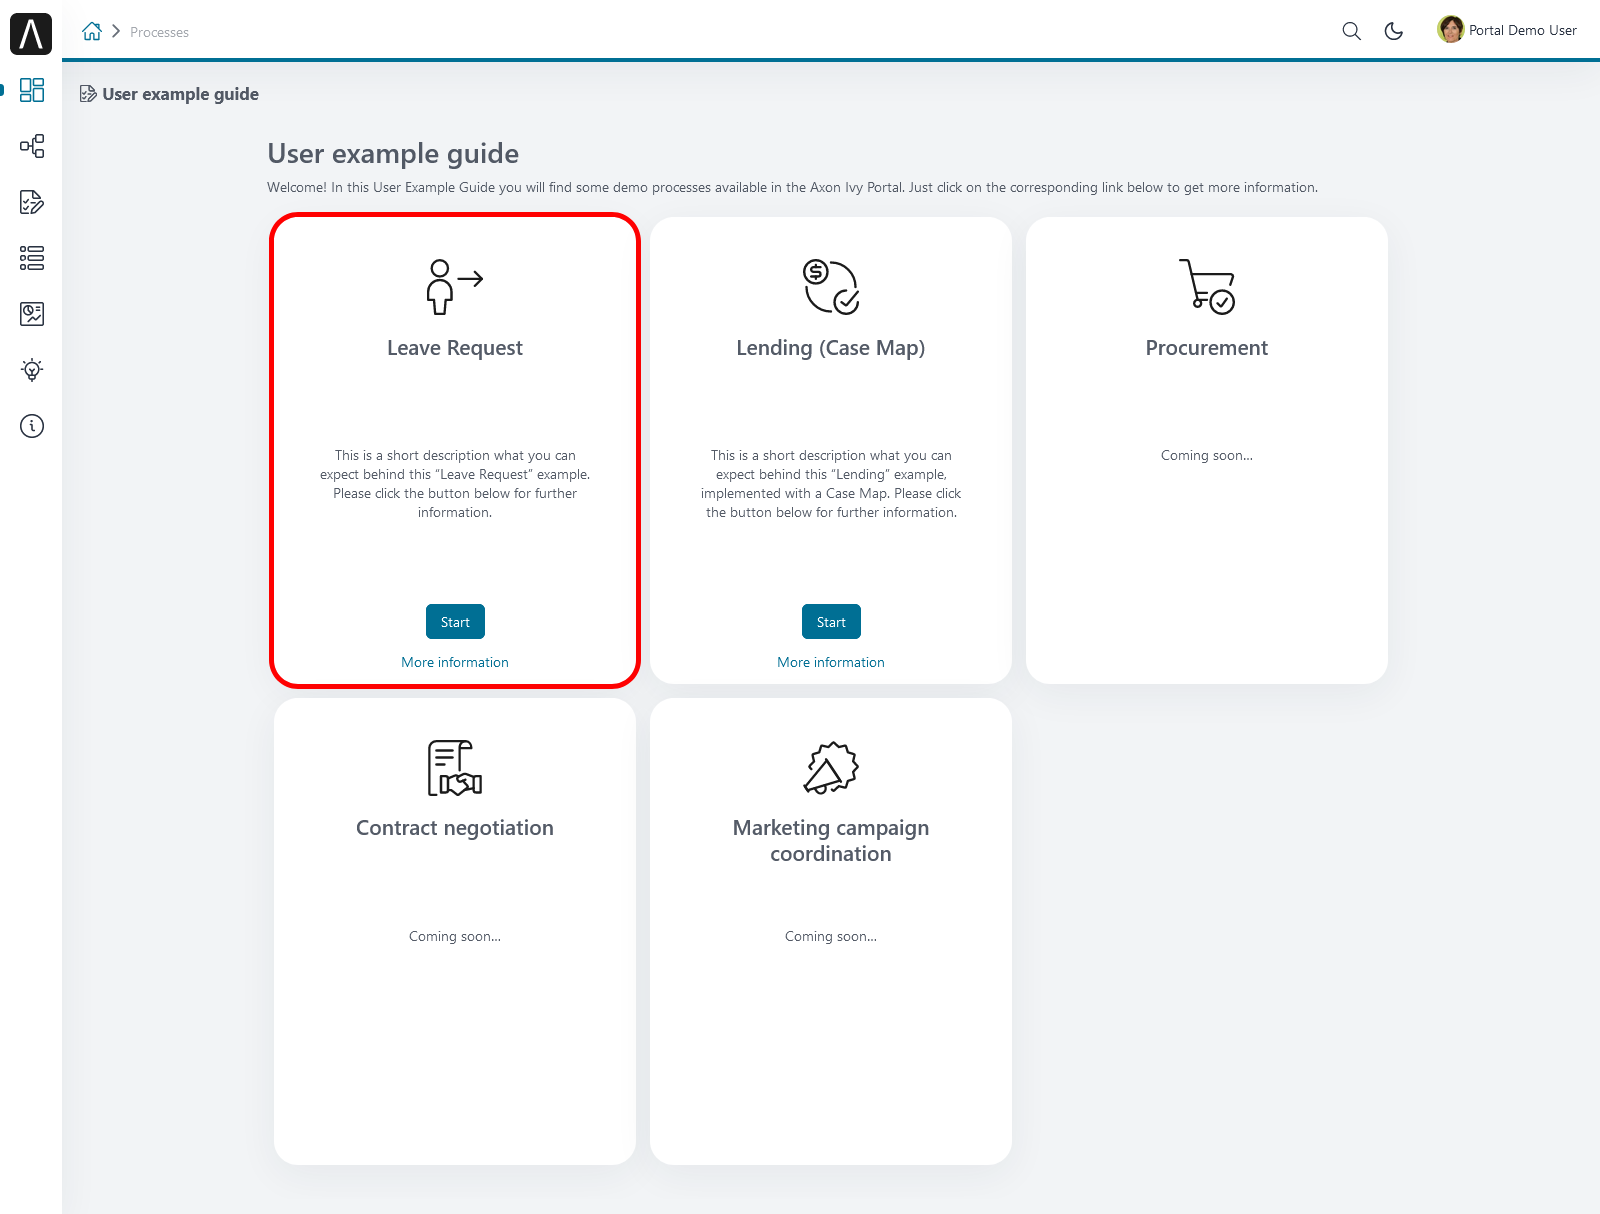Click Coming soon text under Procurement

[x=1207, y=455]
